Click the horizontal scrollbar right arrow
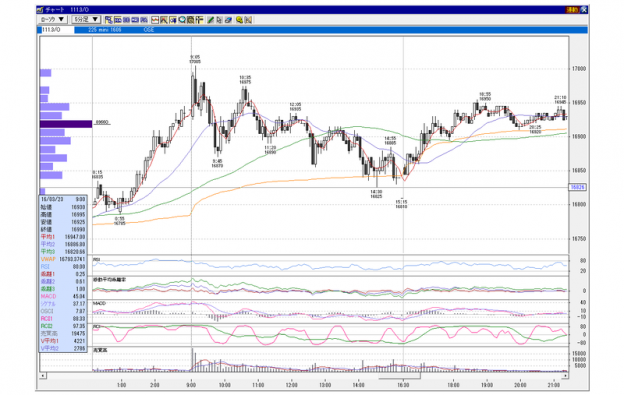 565,376
